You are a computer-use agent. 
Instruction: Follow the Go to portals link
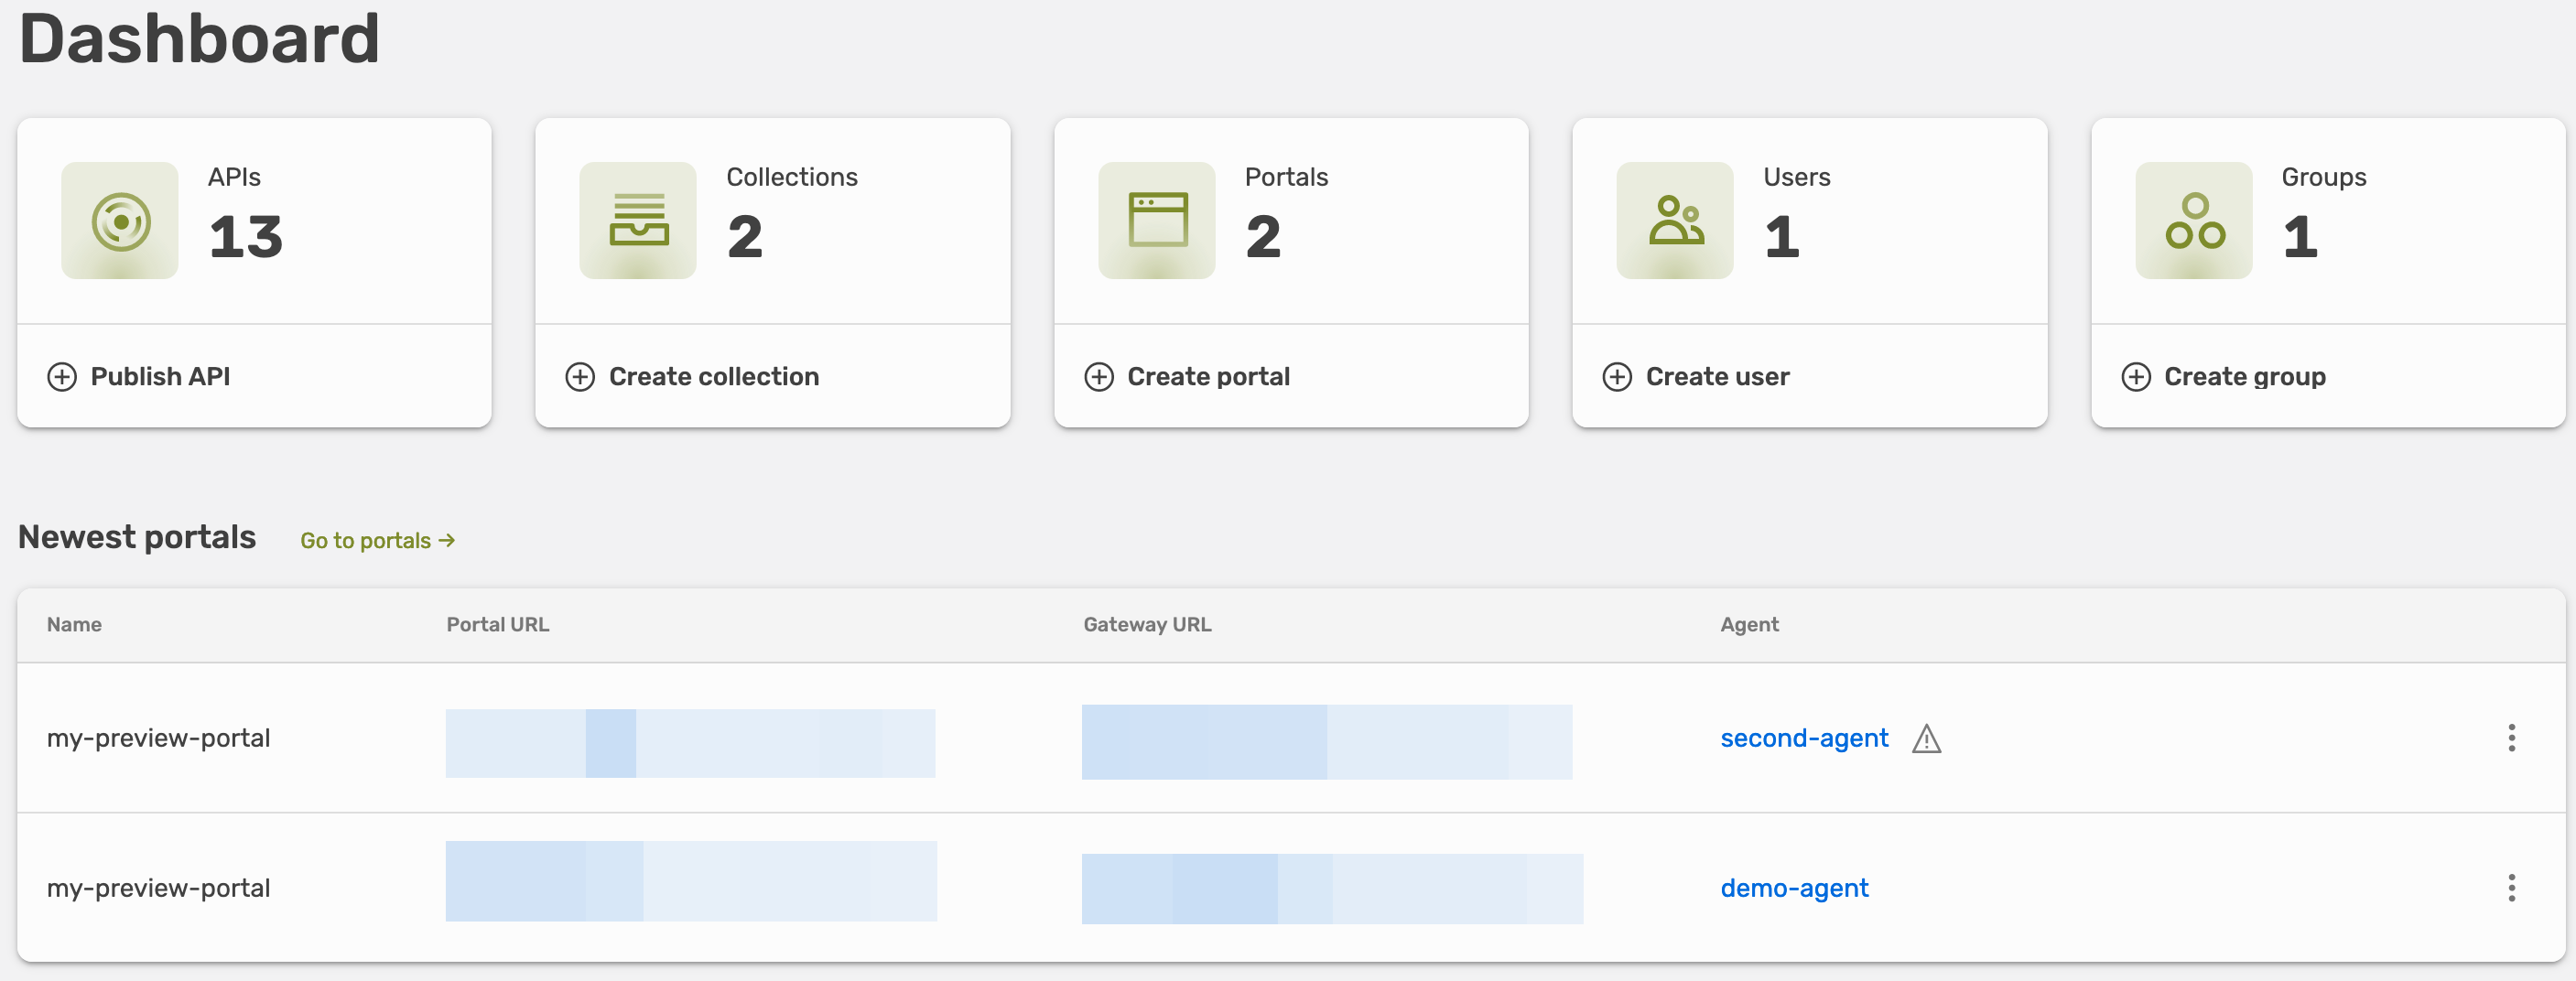point(378,541)
